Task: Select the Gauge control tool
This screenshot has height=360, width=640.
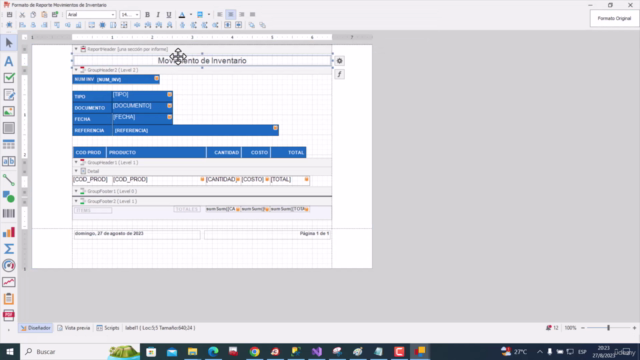Action: (9, 265)
